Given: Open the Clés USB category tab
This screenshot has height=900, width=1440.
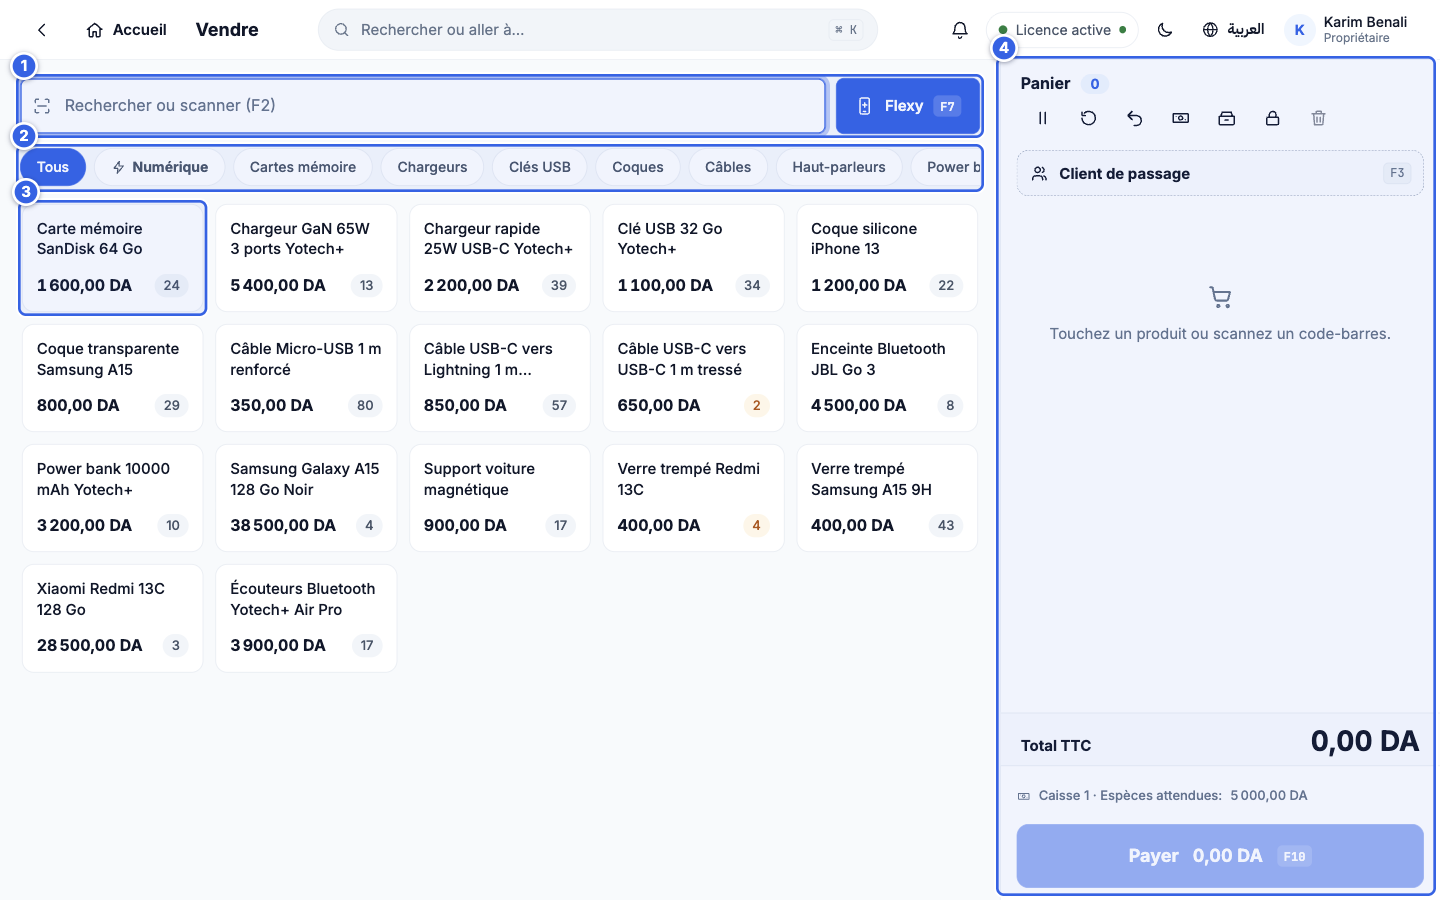Looking at the screenshot, I should click(x=540, y=167).
